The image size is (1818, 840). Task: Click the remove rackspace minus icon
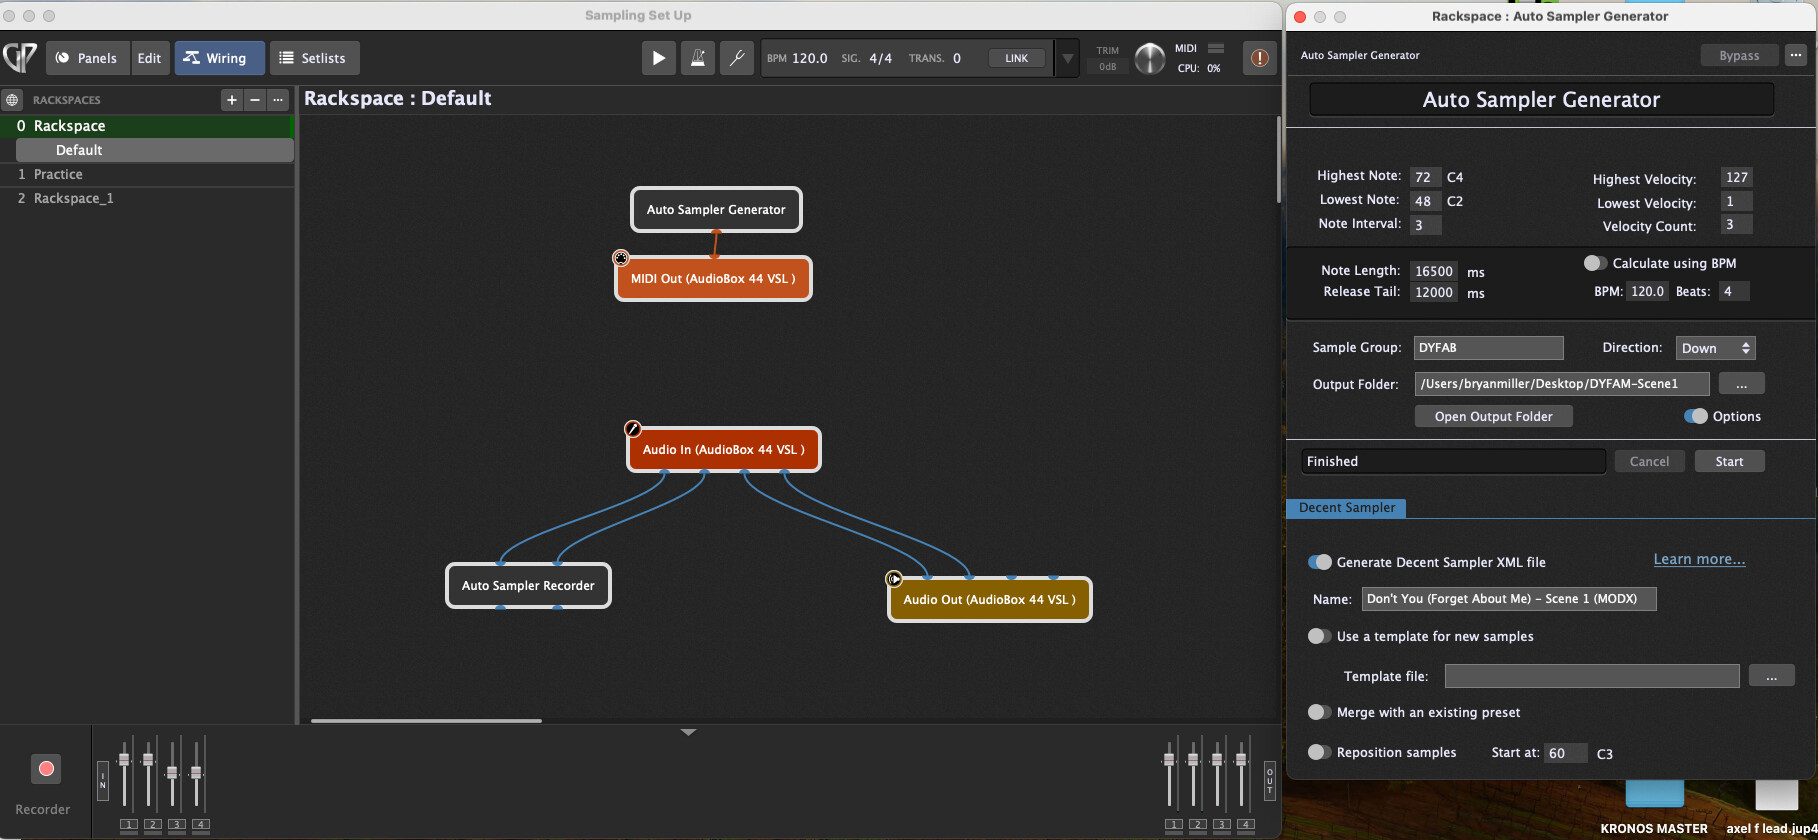coord(255,100)
